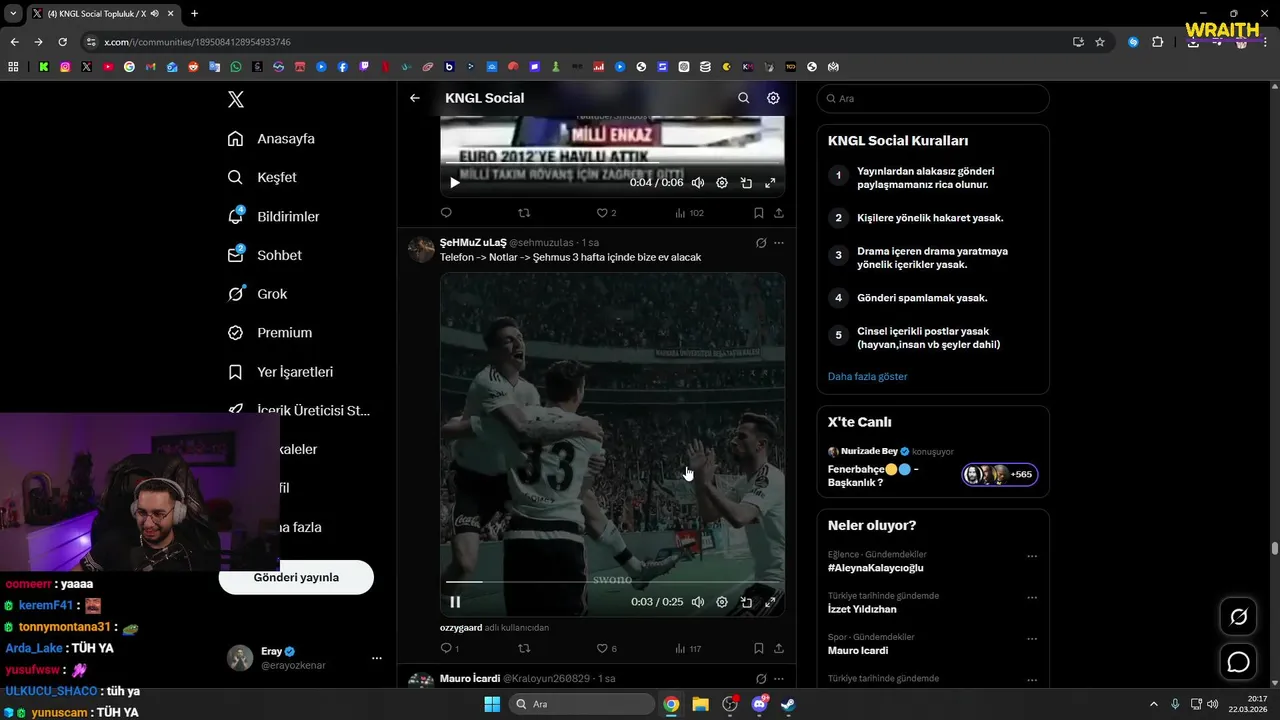1280x720 pixels.
Task: Open video settings on the Beşiktaş clip
Action: click(x=722, y=602)
